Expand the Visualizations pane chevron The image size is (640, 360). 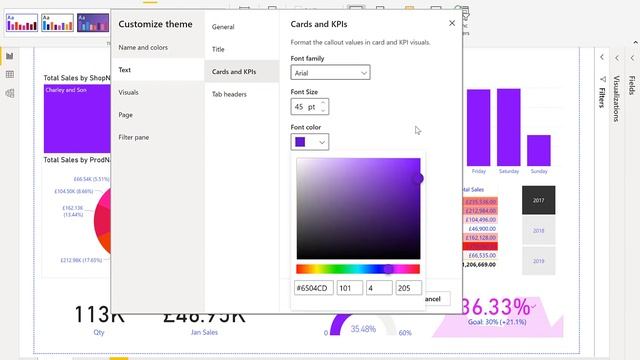[x=617, y=58]
